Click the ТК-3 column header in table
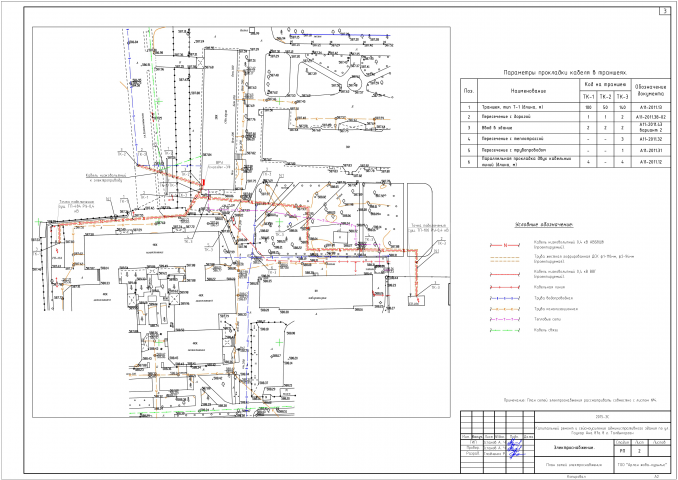 click(623, 97)
